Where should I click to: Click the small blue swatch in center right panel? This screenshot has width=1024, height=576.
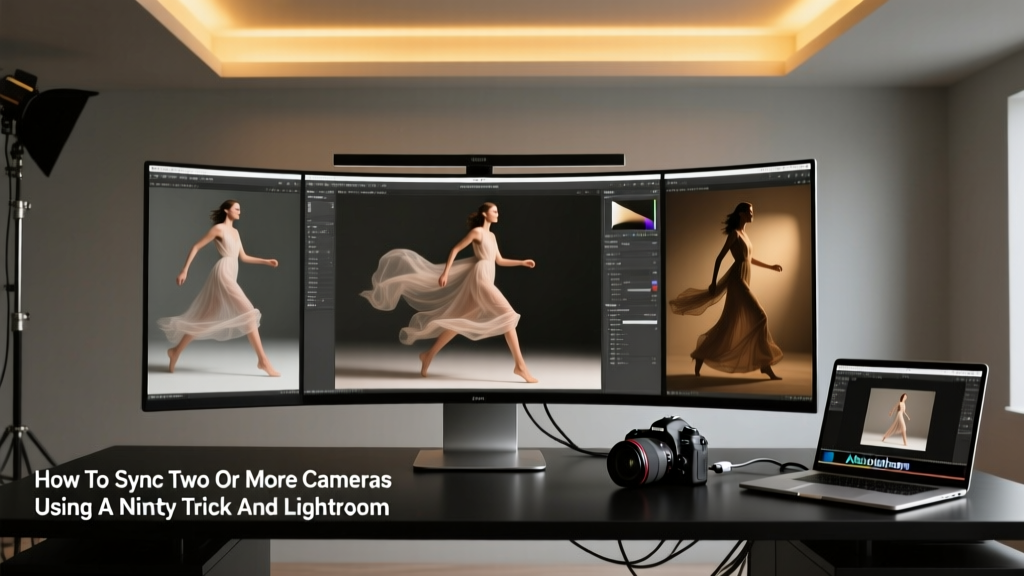[x=654, y=283]
